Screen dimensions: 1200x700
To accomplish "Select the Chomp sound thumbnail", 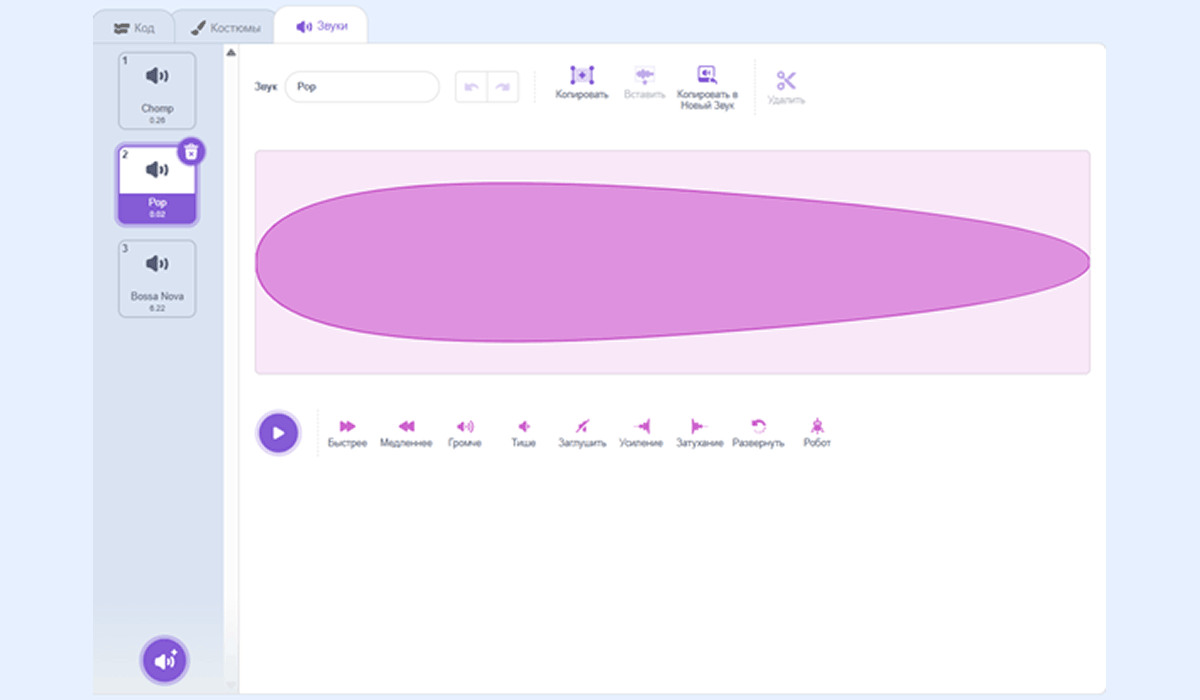I will click(x=157, y=90).
